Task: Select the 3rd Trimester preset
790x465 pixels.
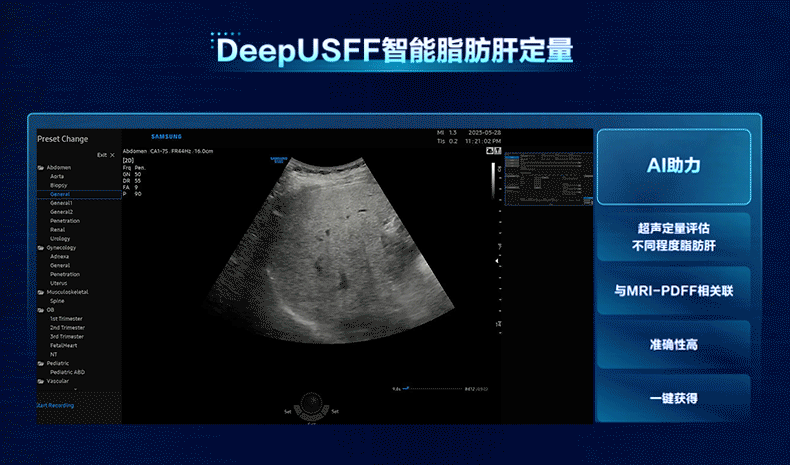Action: 67,337
